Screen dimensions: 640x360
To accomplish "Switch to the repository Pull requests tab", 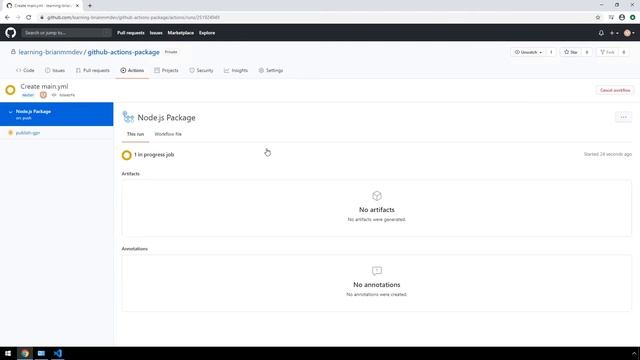I will tap(93, 70).
